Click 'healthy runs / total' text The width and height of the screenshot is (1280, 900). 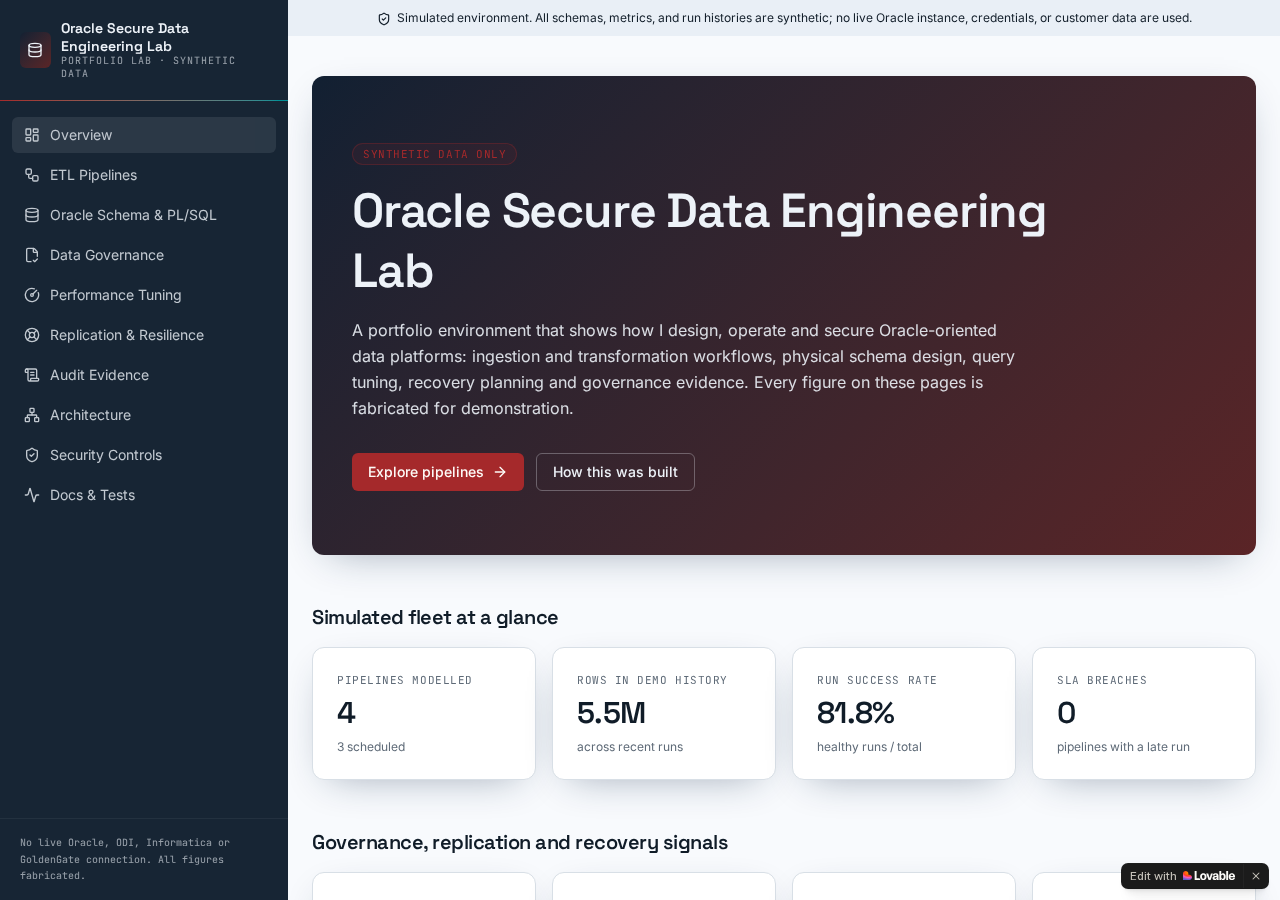click(869, 747)
